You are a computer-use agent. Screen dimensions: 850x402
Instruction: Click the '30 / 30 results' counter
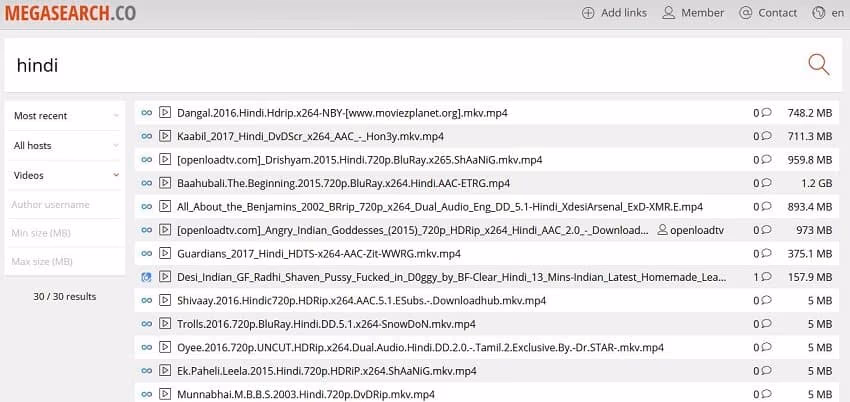coord(65,296)
